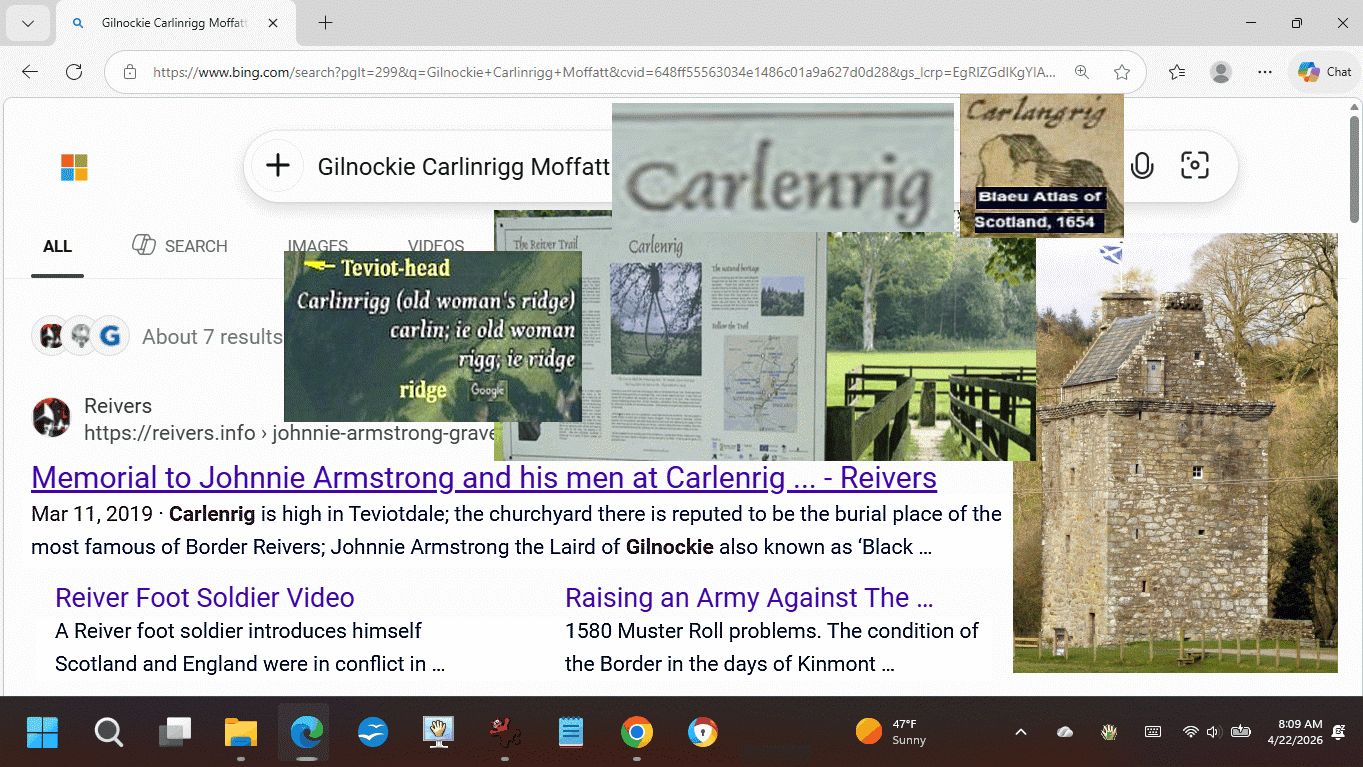
Task: Show hidden system tray icons
Action: (1020, 732)
